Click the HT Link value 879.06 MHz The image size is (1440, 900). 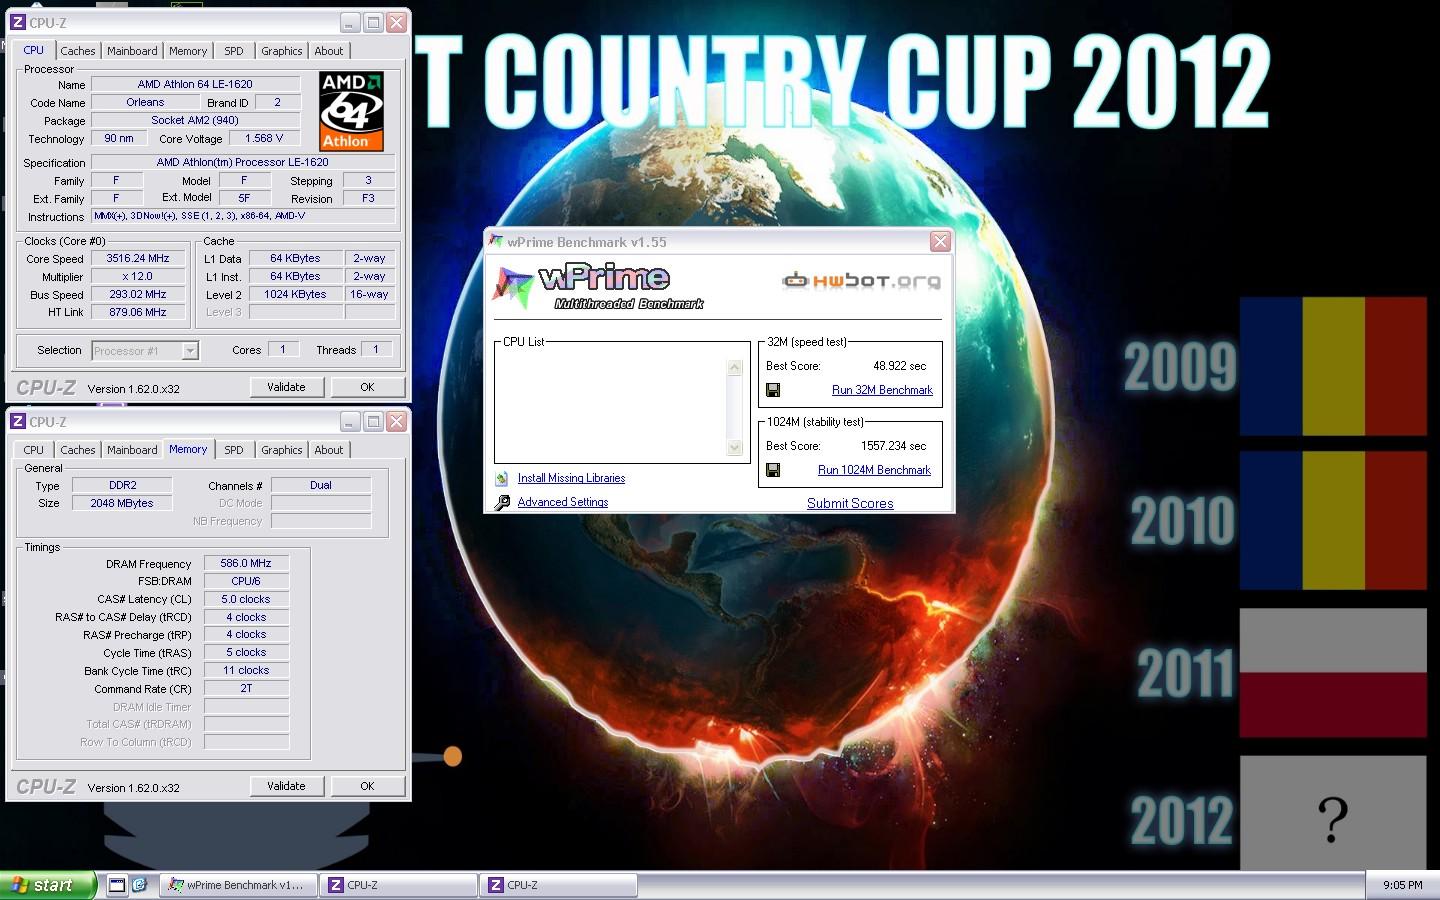138,312
